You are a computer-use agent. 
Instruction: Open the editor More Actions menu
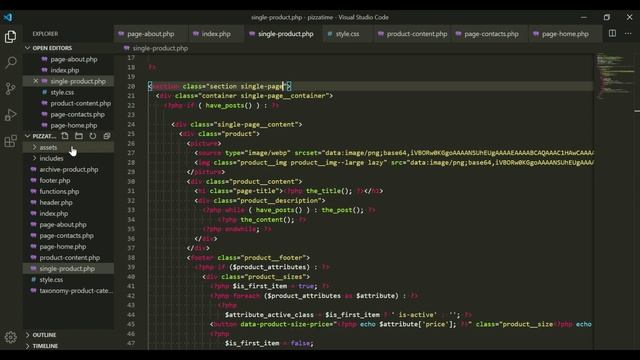tap(628, 33)
